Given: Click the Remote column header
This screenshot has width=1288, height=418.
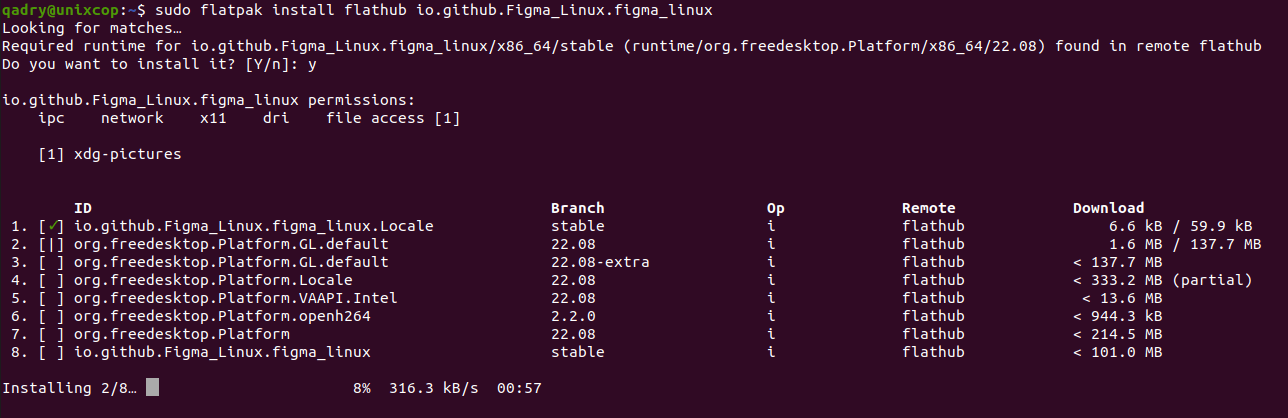Looking at the screenshot, I should (x=928, y=209).
